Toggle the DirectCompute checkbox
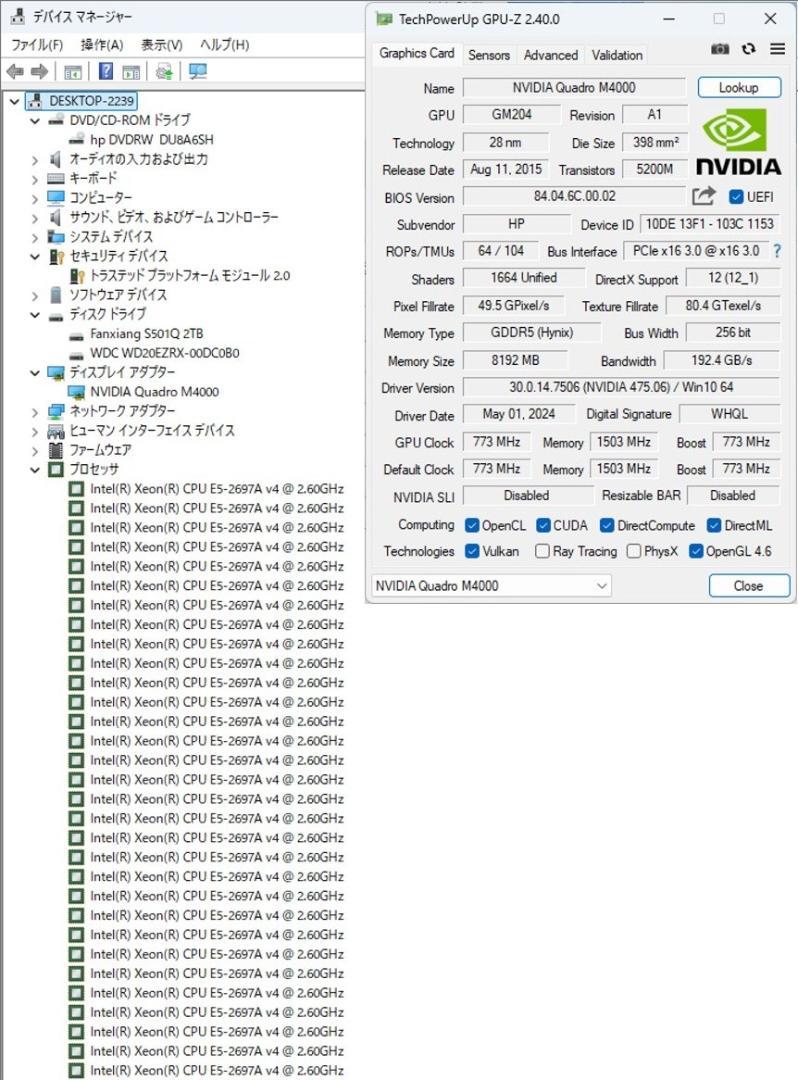 [607, 526]
